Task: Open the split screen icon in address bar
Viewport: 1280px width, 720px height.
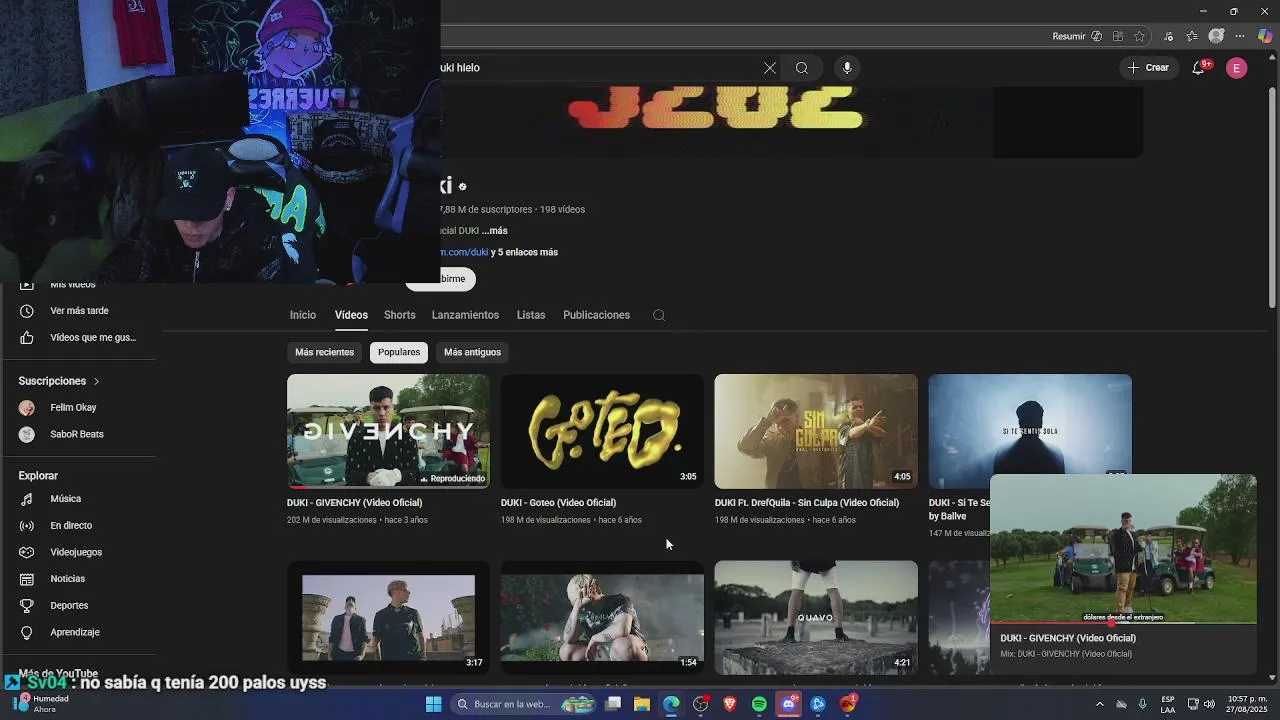Action: [x=1118, y=36]
